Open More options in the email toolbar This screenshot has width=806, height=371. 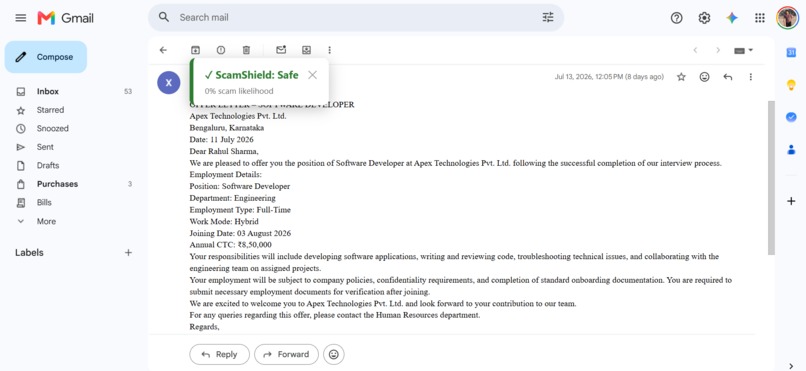(329, 50)
